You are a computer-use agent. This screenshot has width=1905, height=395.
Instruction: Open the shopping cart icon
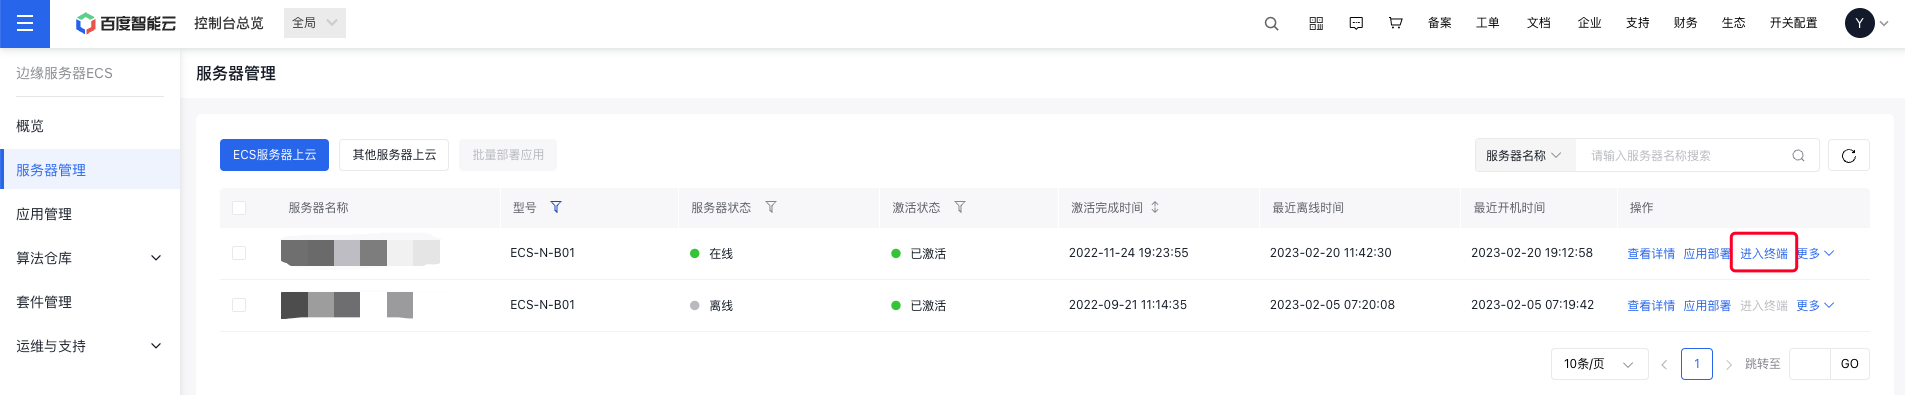click(x=1395, y=23)
